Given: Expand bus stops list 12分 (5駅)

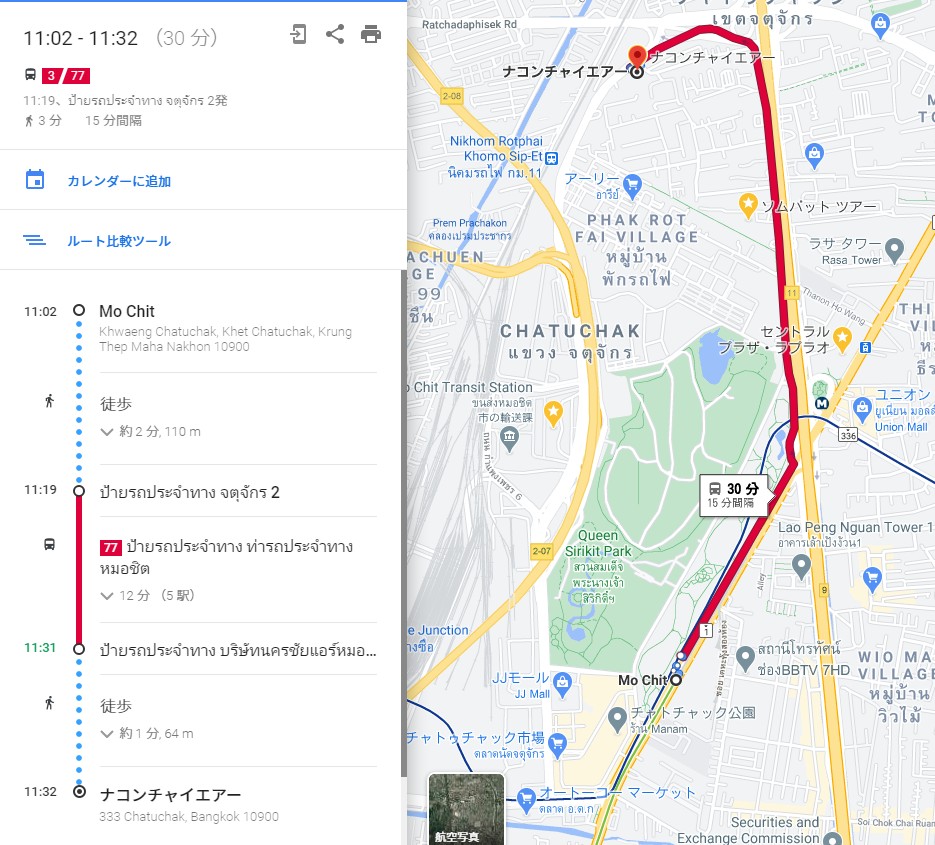Looking at the screenshot, I should point(147,595).
